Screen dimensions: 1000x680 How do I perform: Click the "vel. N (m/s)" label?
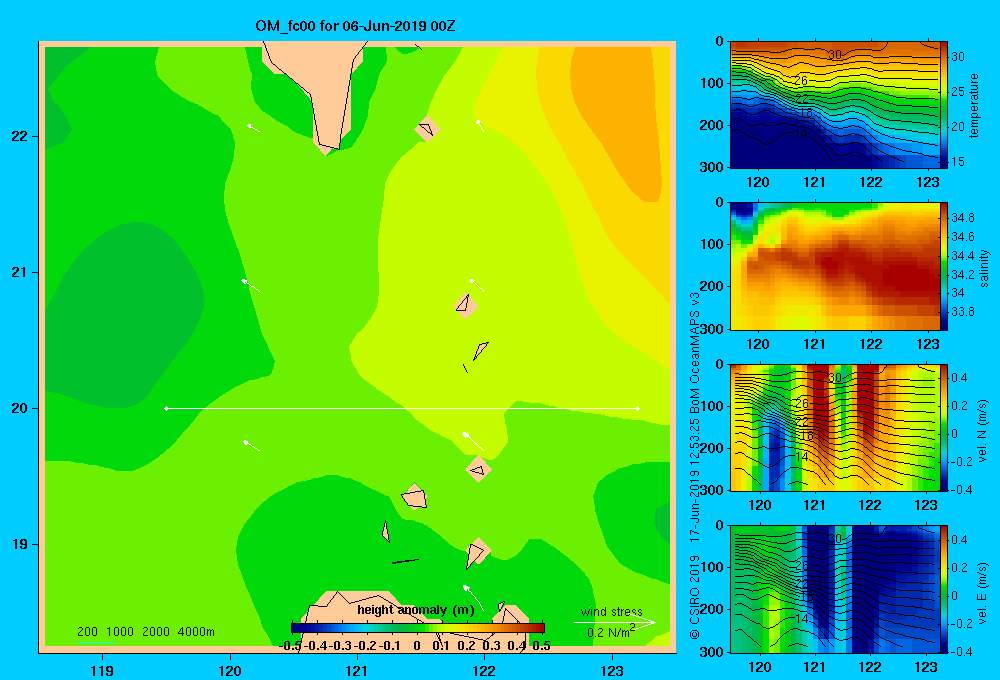983,431
